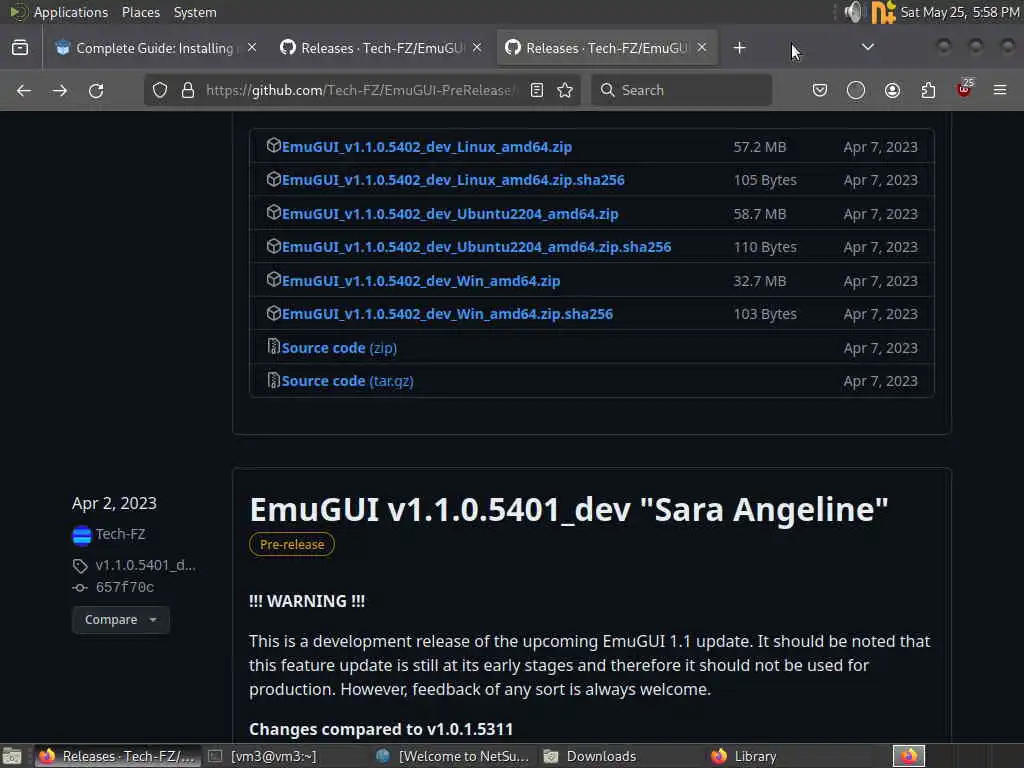Select 57.2 MB size text
Screen dimensions: 1024x768
pos(760,147)
